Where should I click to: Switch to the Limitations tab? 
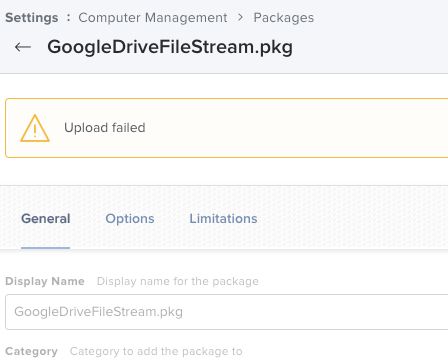tap(223, 219)
